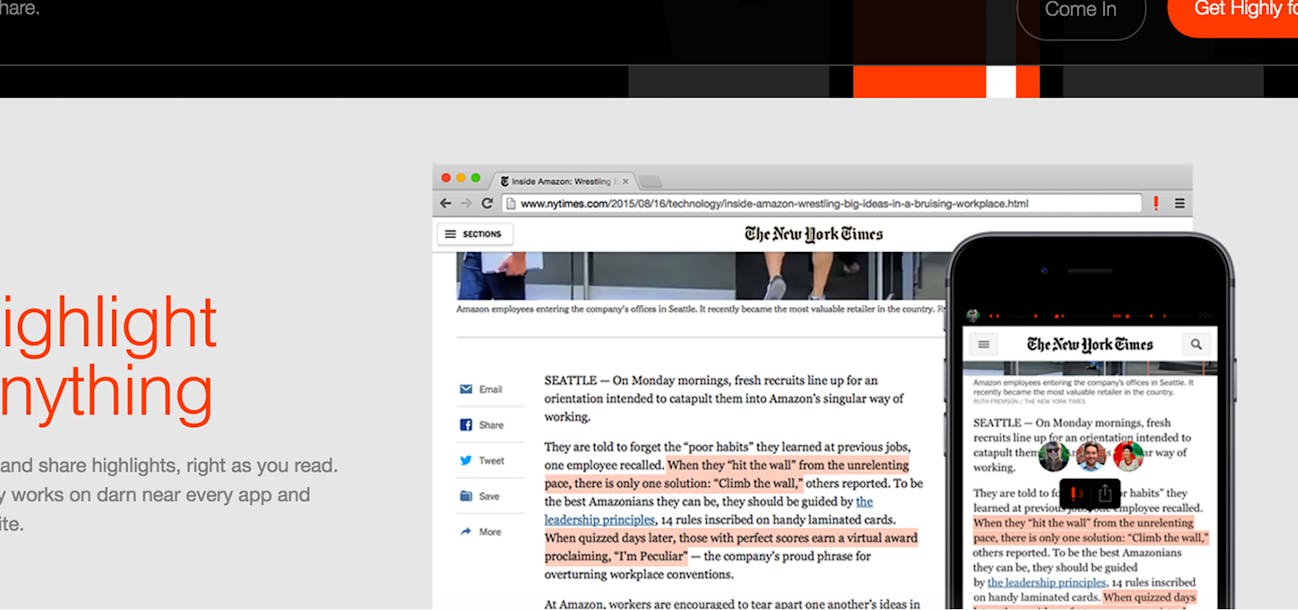1298x610 pixels.
Task: Click the 'Tweet' share label
Action: pyautogui.click(x=491, y=461)
